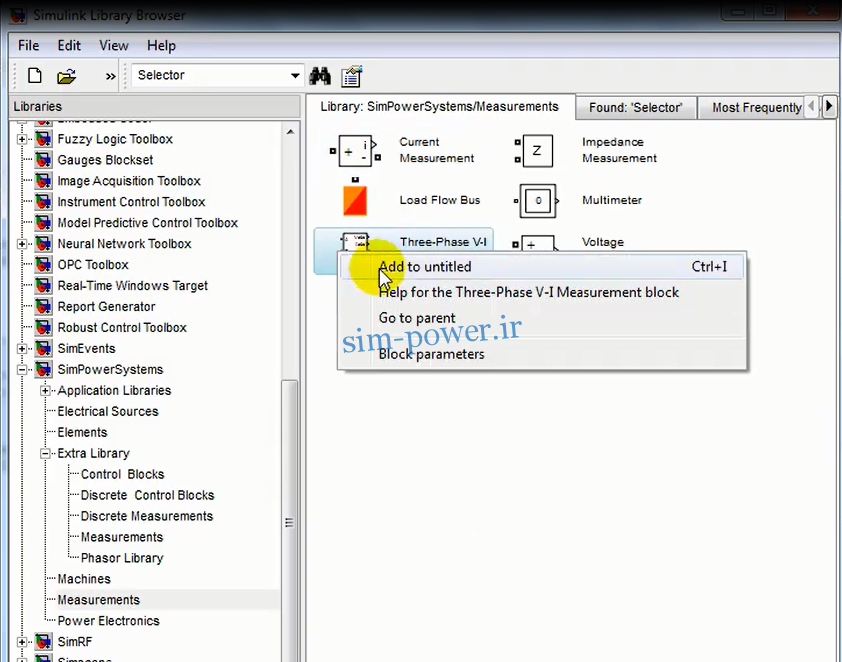Expand the Fuzzy Logic Toolbox node
The height and width of the screenshot is (662, 842).
(x=21, y=140)
